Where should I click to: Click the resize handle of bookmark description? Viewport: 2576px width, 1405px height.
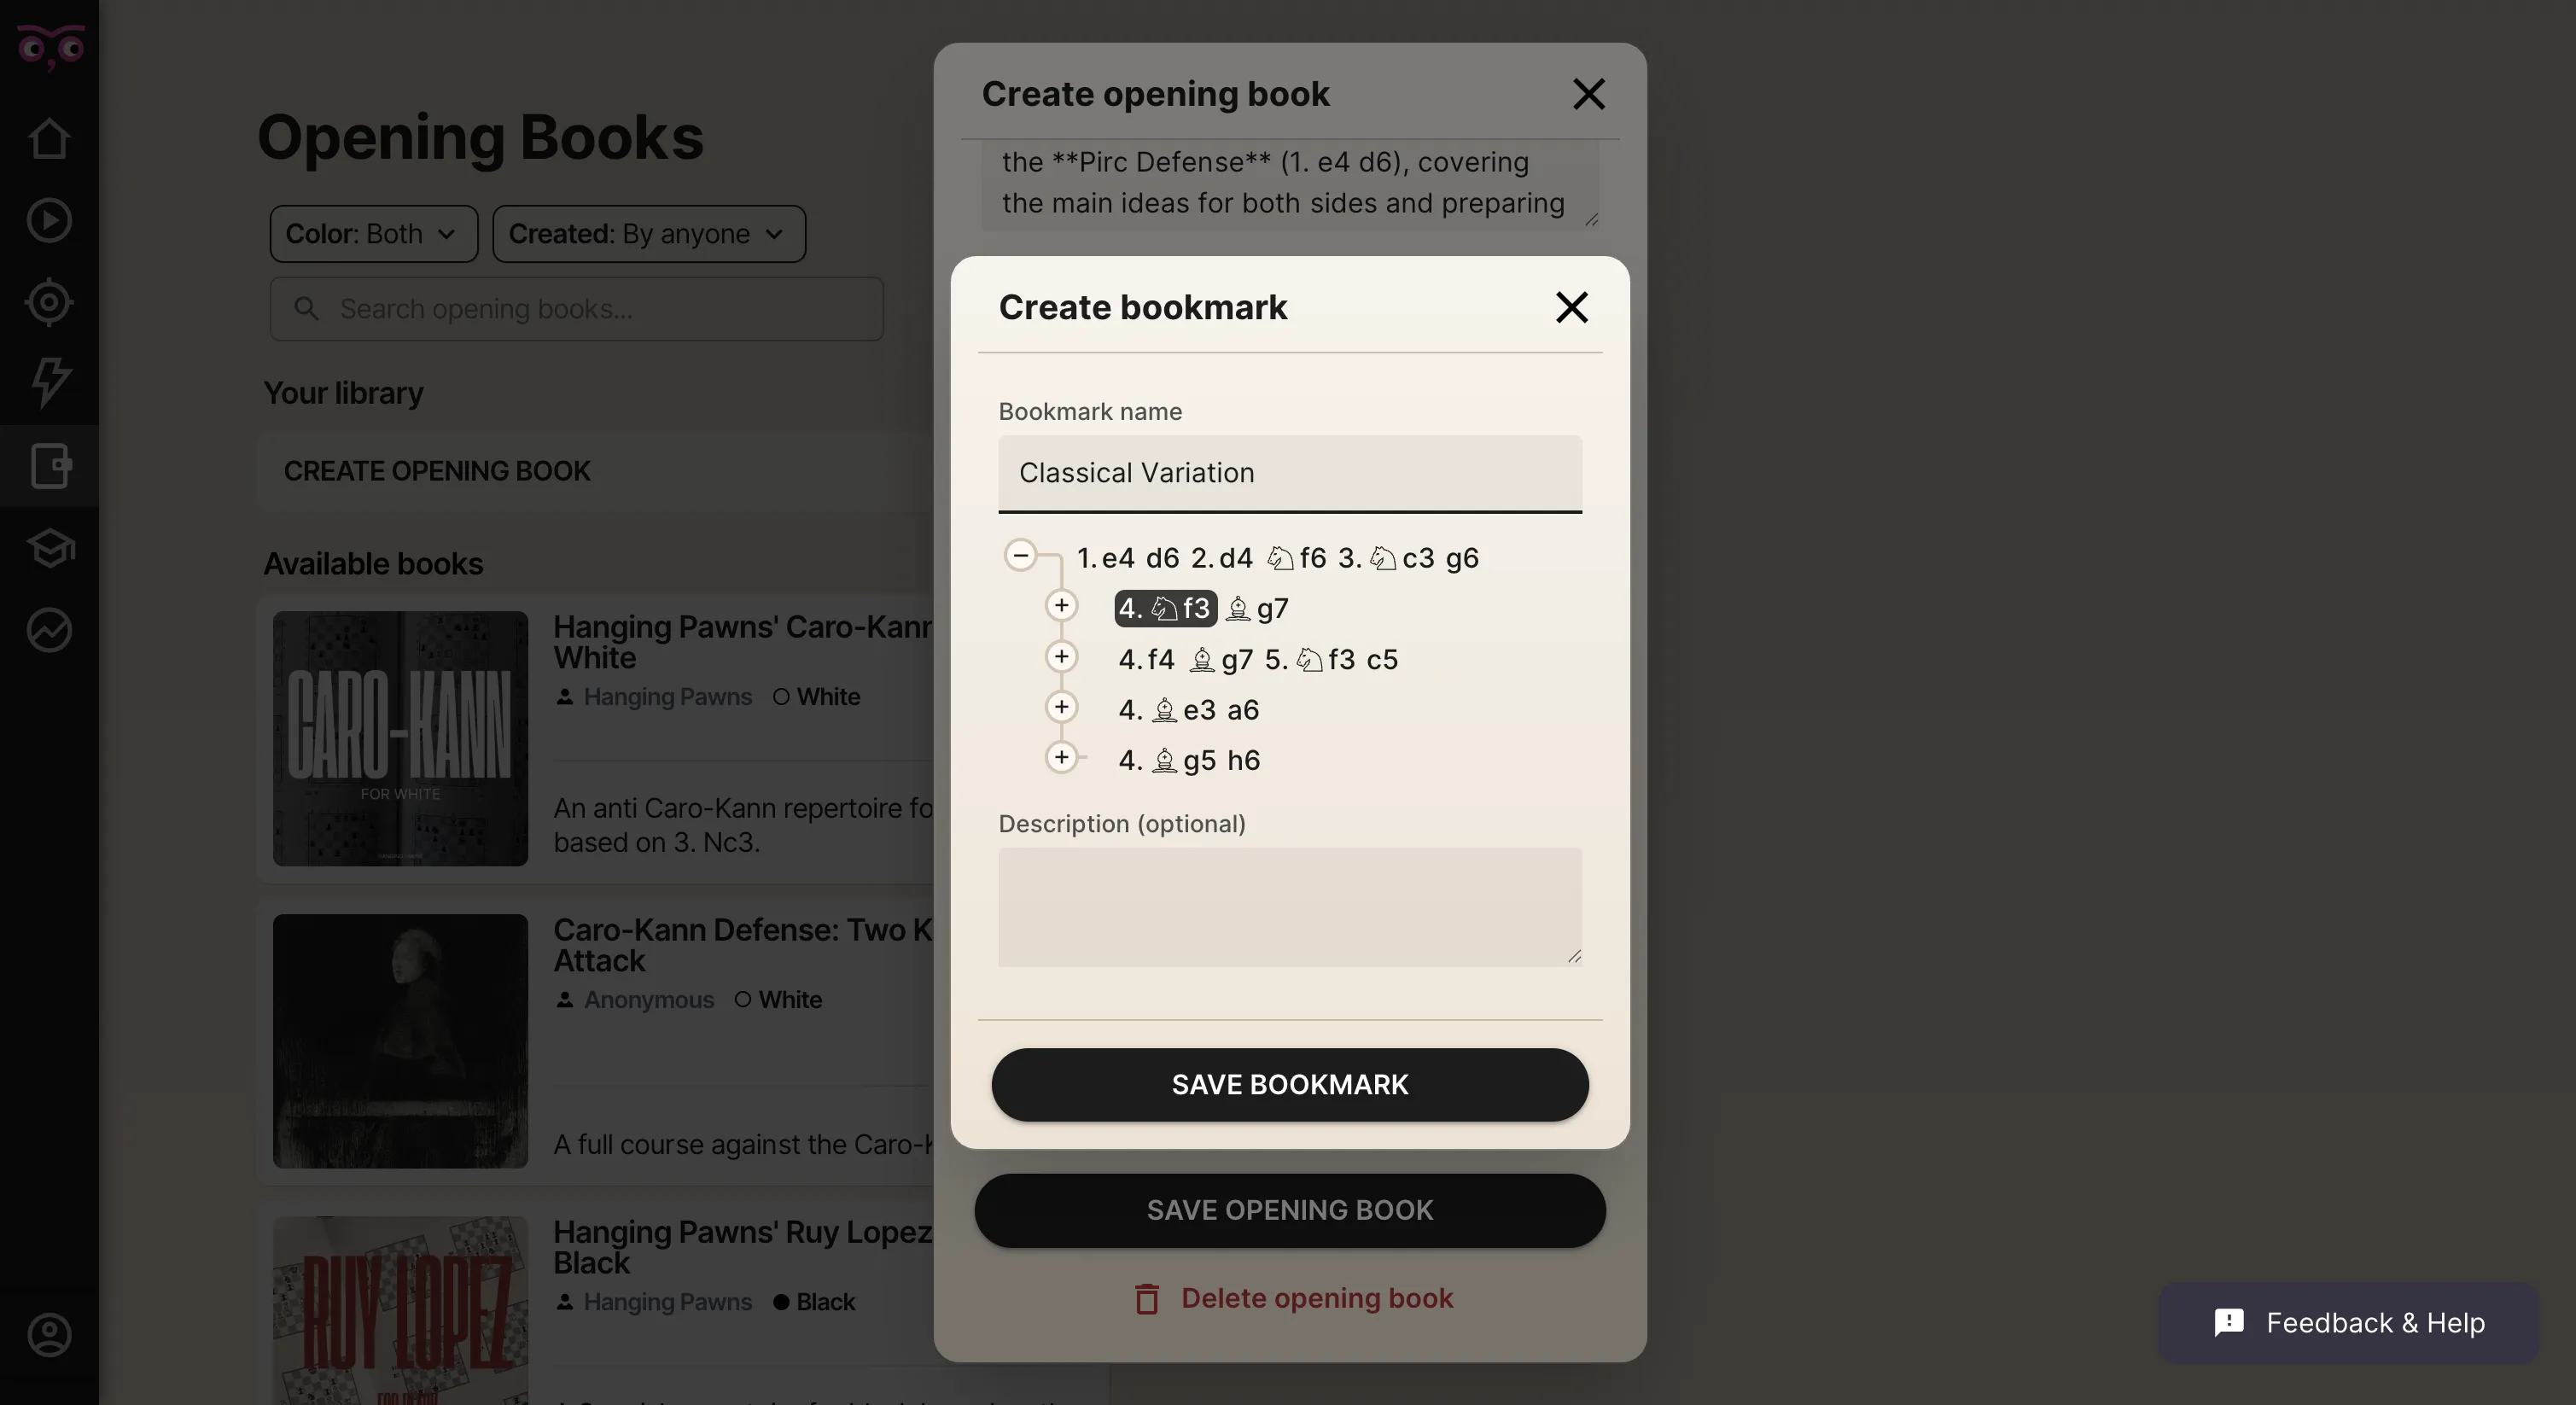[x=1574, y=957]
